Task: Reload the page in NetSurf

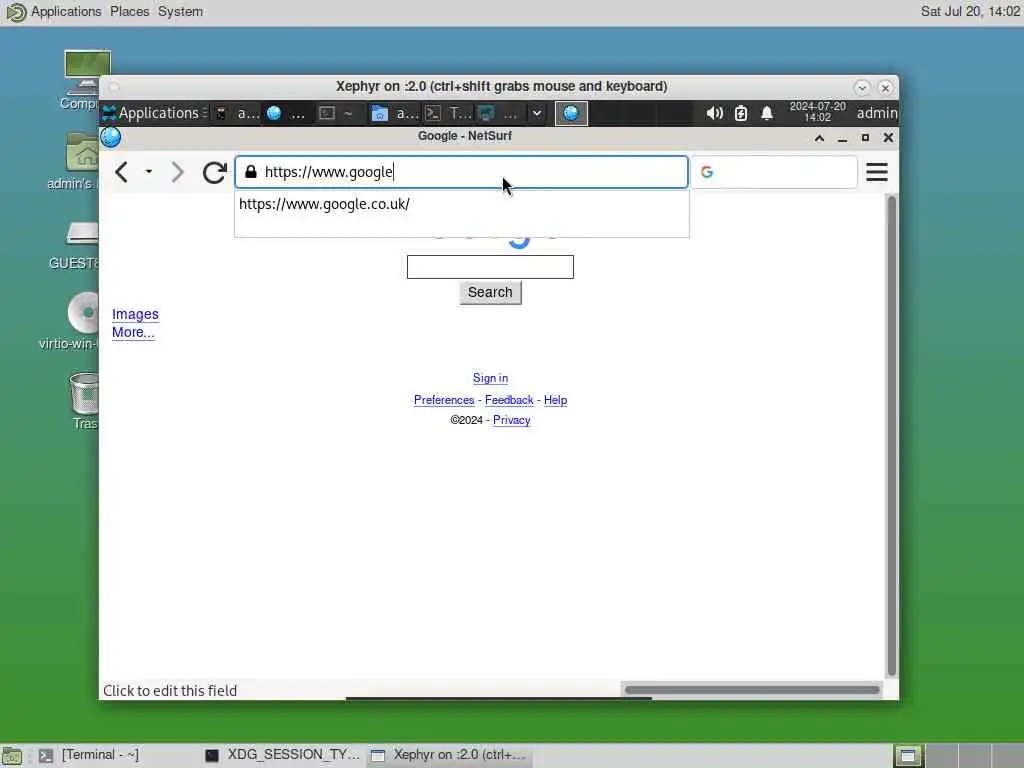Action: click(214, 172)
